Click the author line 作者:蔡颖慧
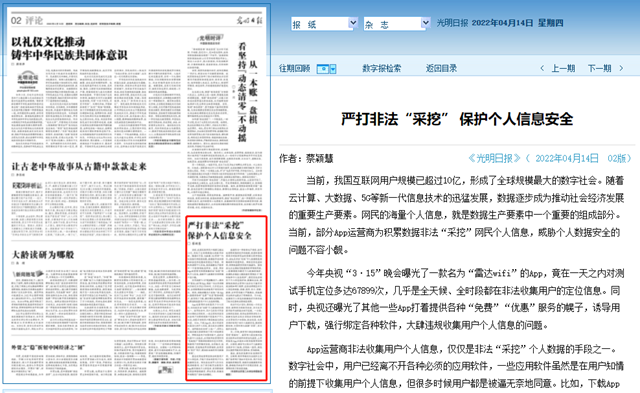 coord(306,158)
